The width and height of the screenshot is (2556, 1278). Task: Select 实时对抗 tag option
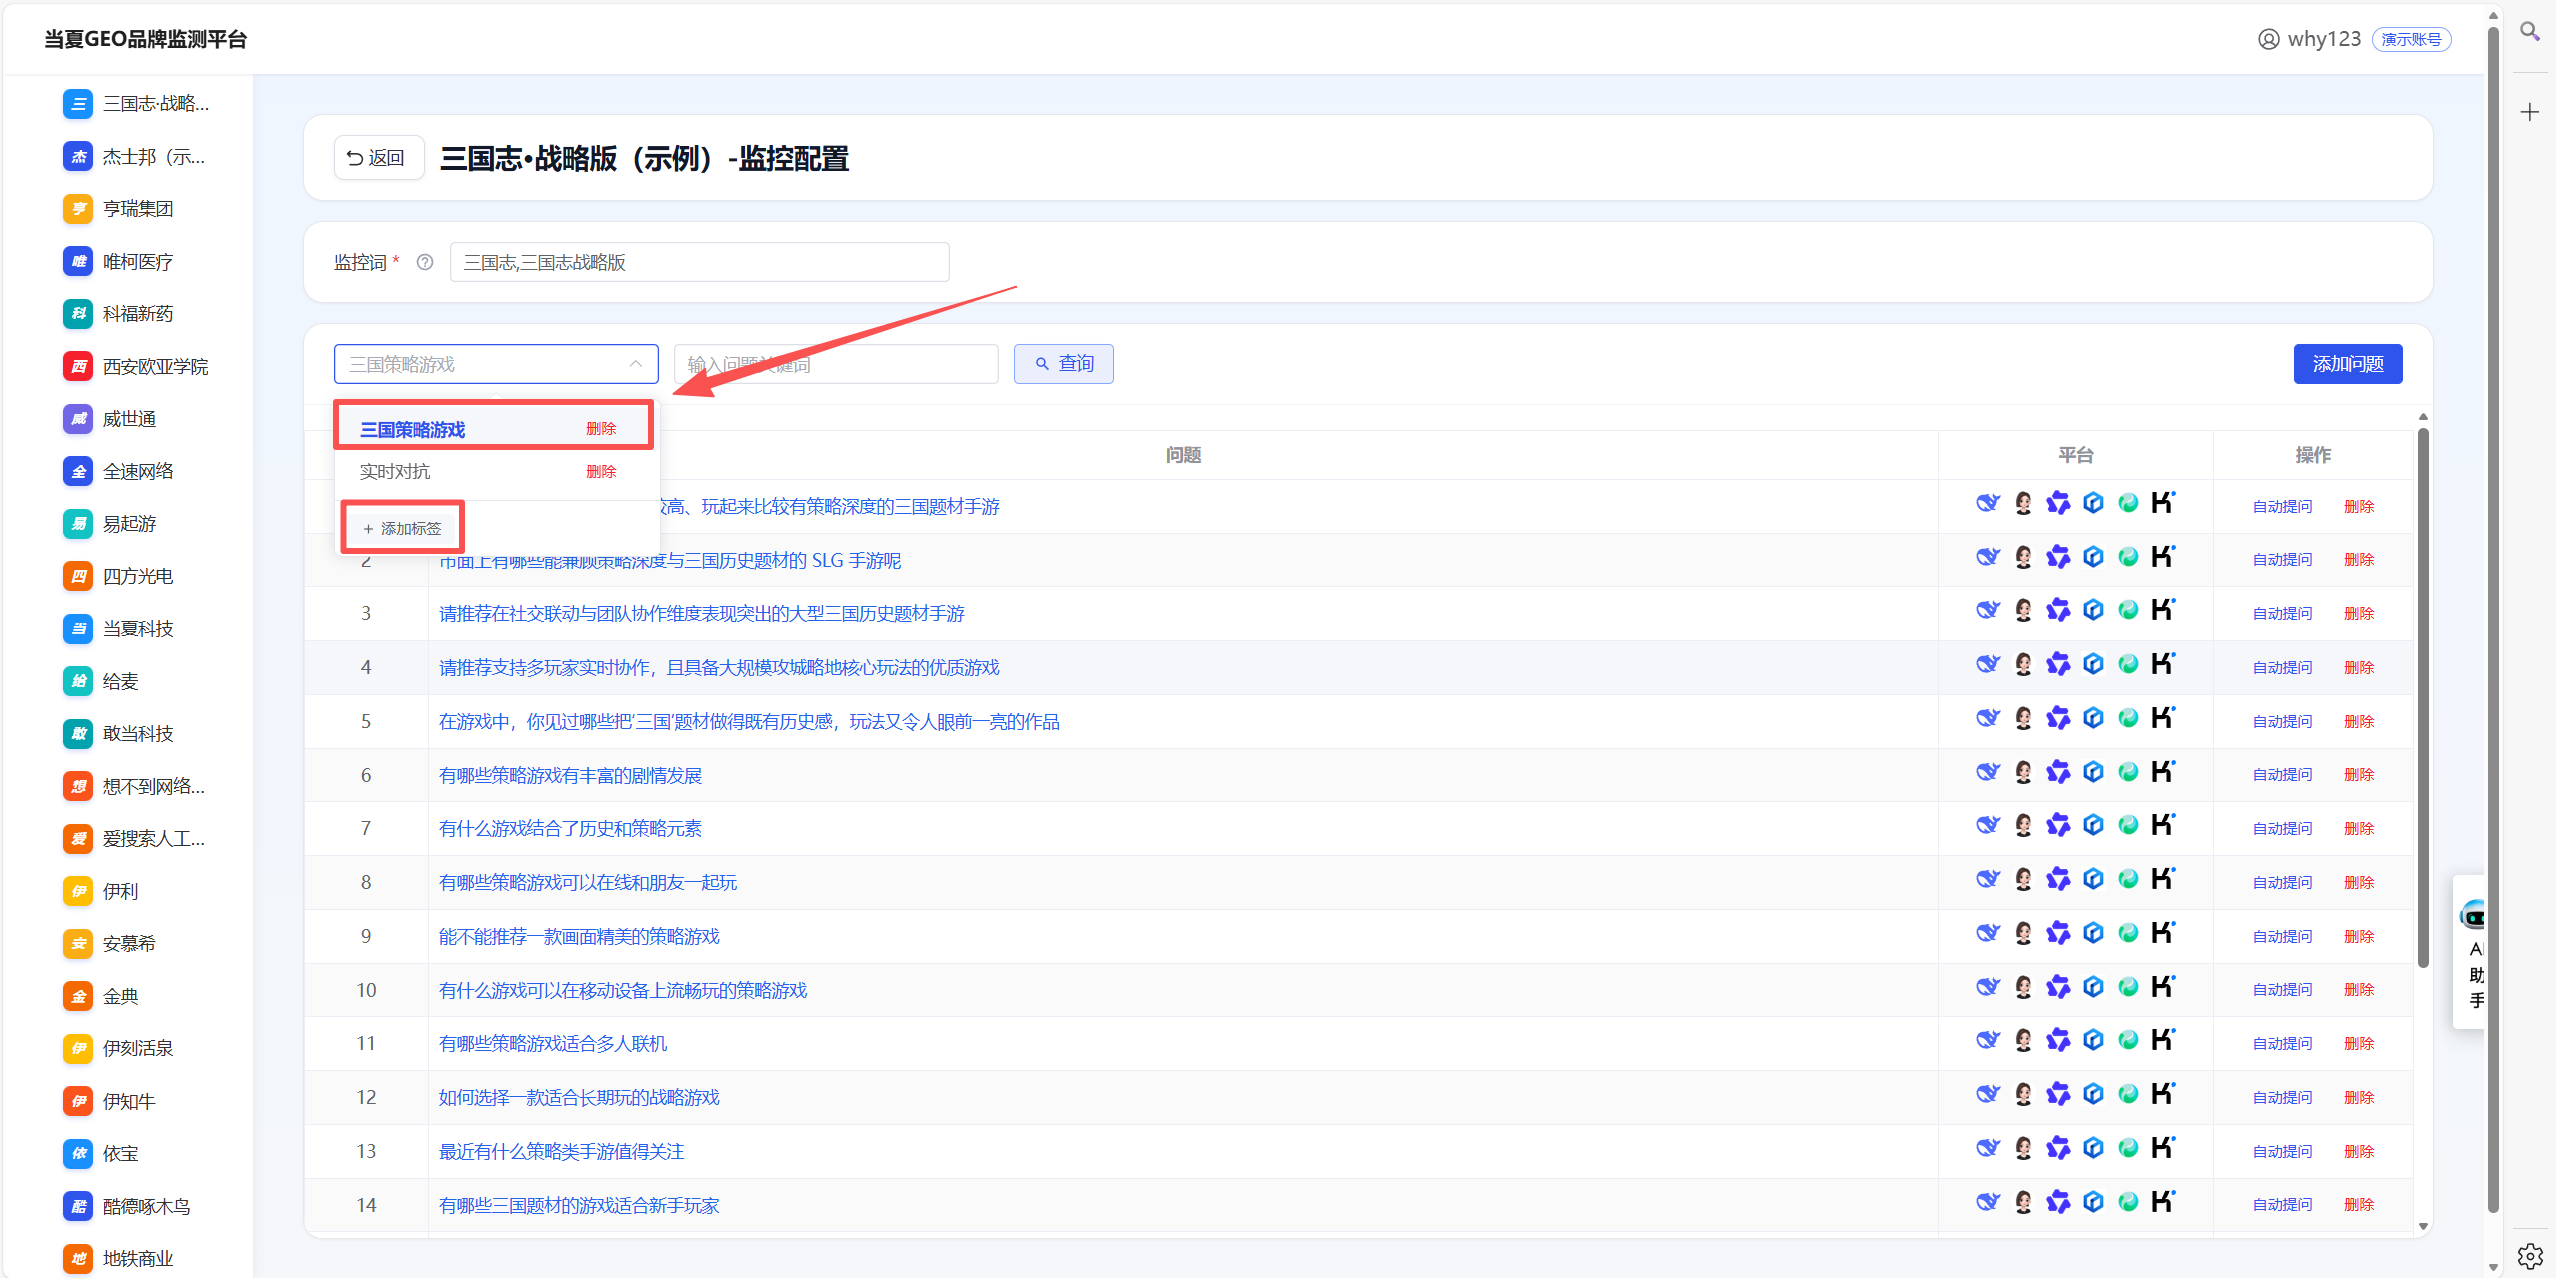396,472
